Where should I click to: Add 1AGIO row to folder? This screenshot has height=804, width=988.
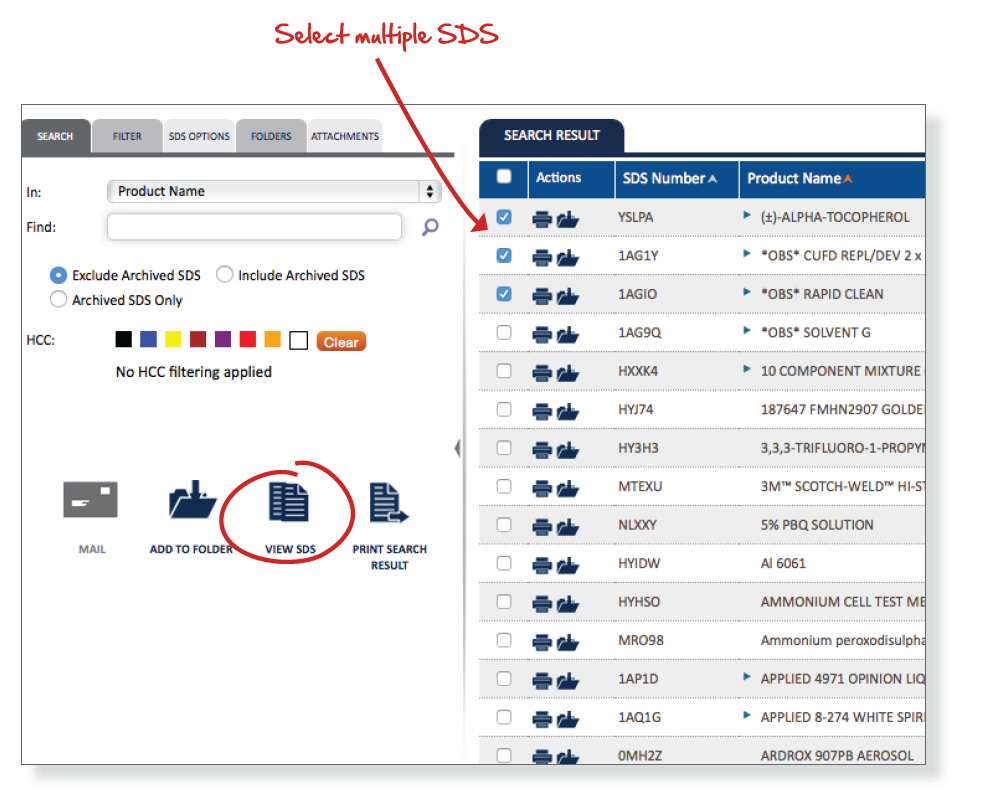click(x=568, y=296)
